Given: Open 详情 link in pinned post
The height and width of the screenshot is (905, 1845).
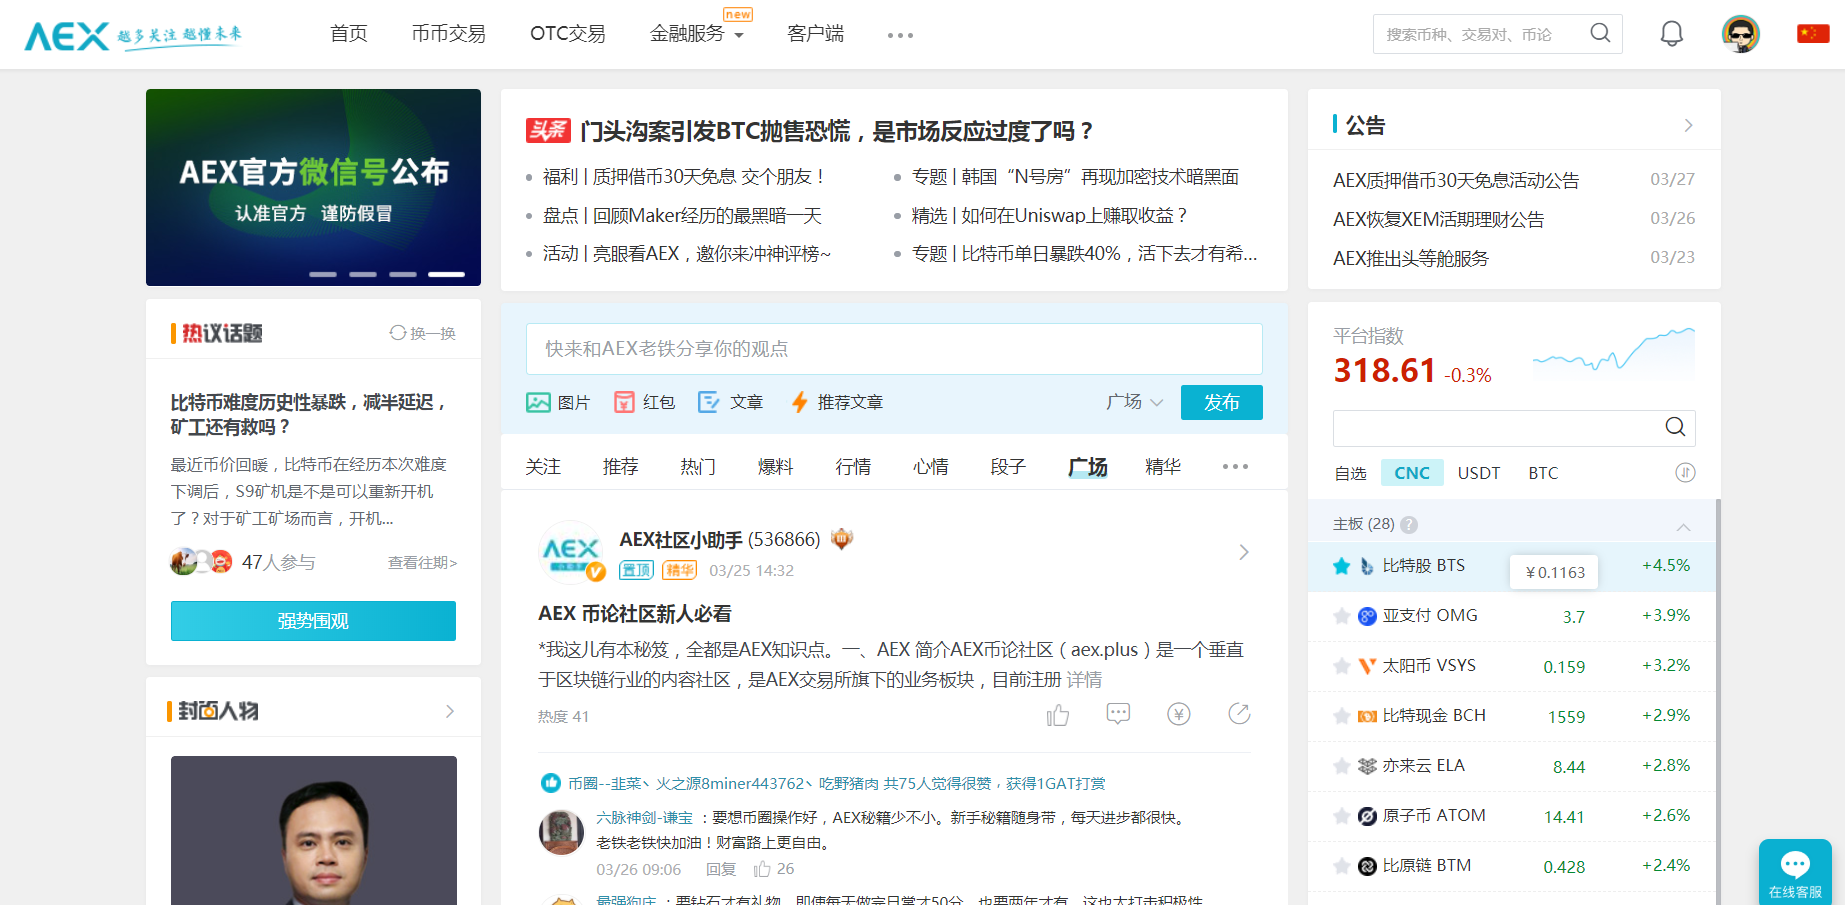Looking at the screenshot, I should click(x=1084, y=680).
